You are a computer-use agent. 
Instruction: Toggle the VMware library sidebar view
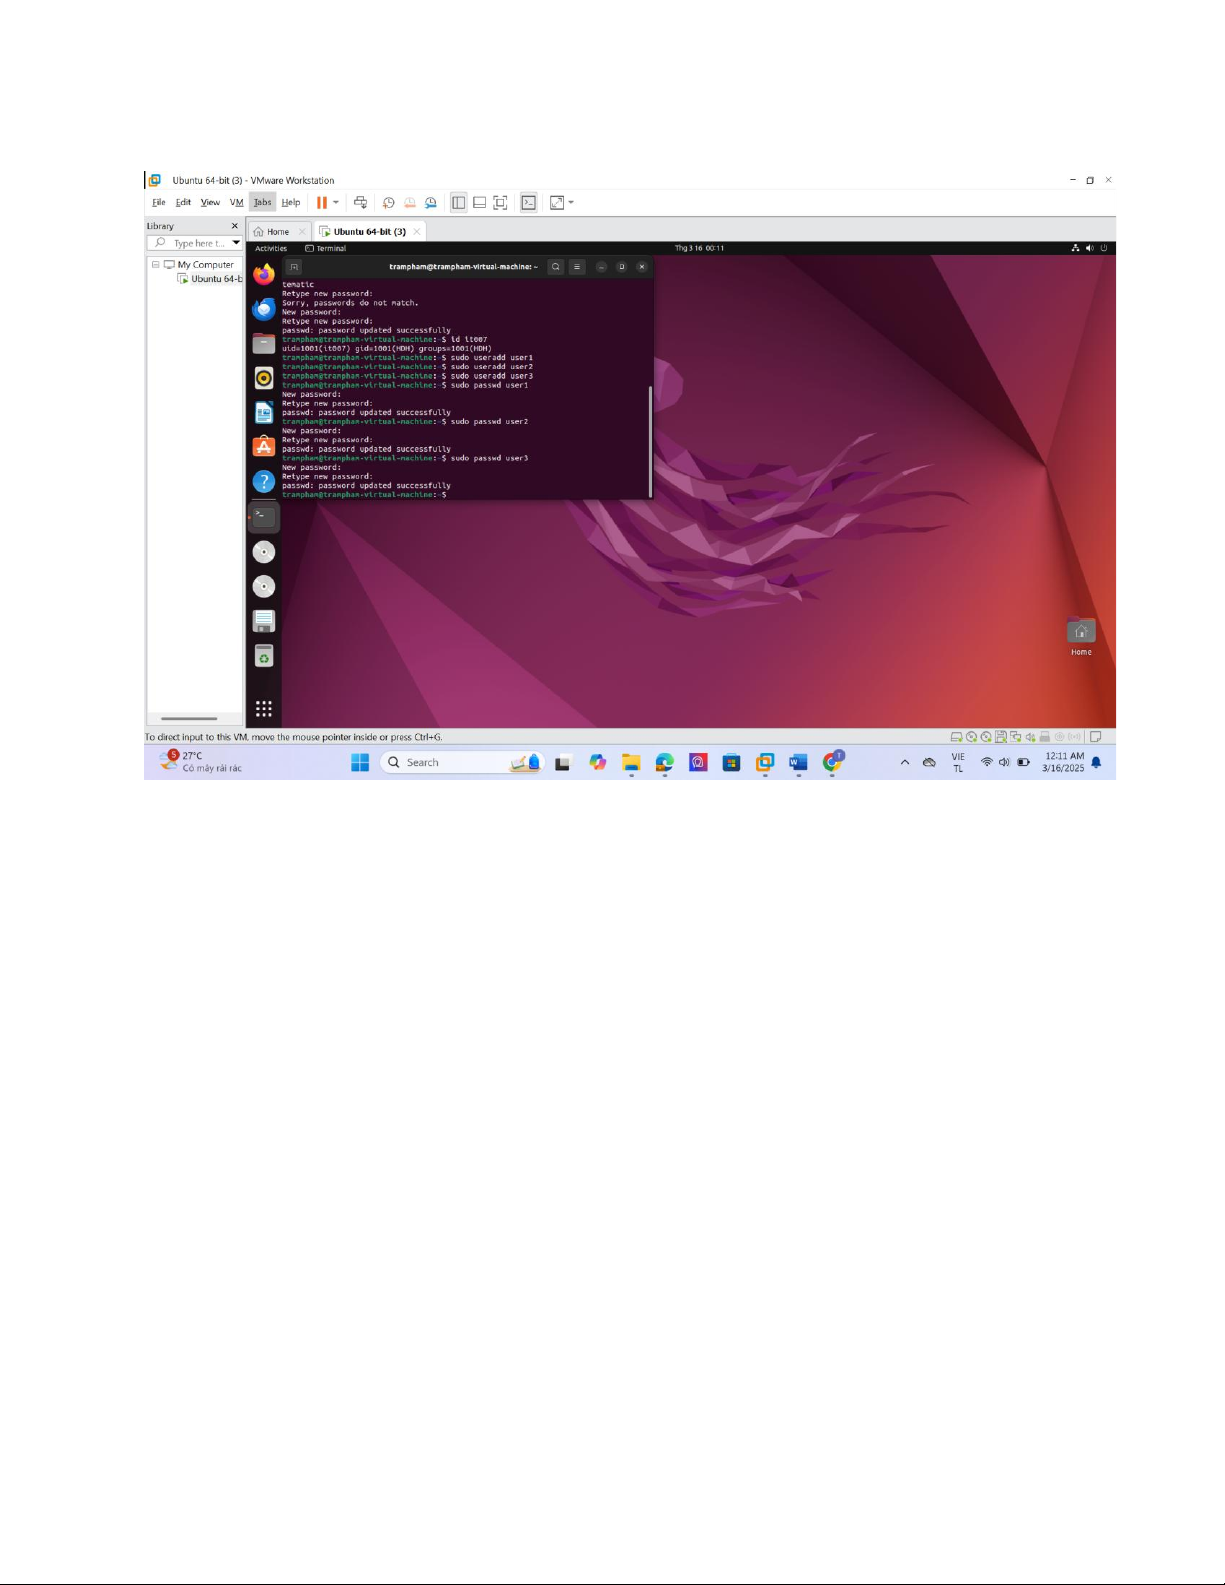tap(458, 203)
